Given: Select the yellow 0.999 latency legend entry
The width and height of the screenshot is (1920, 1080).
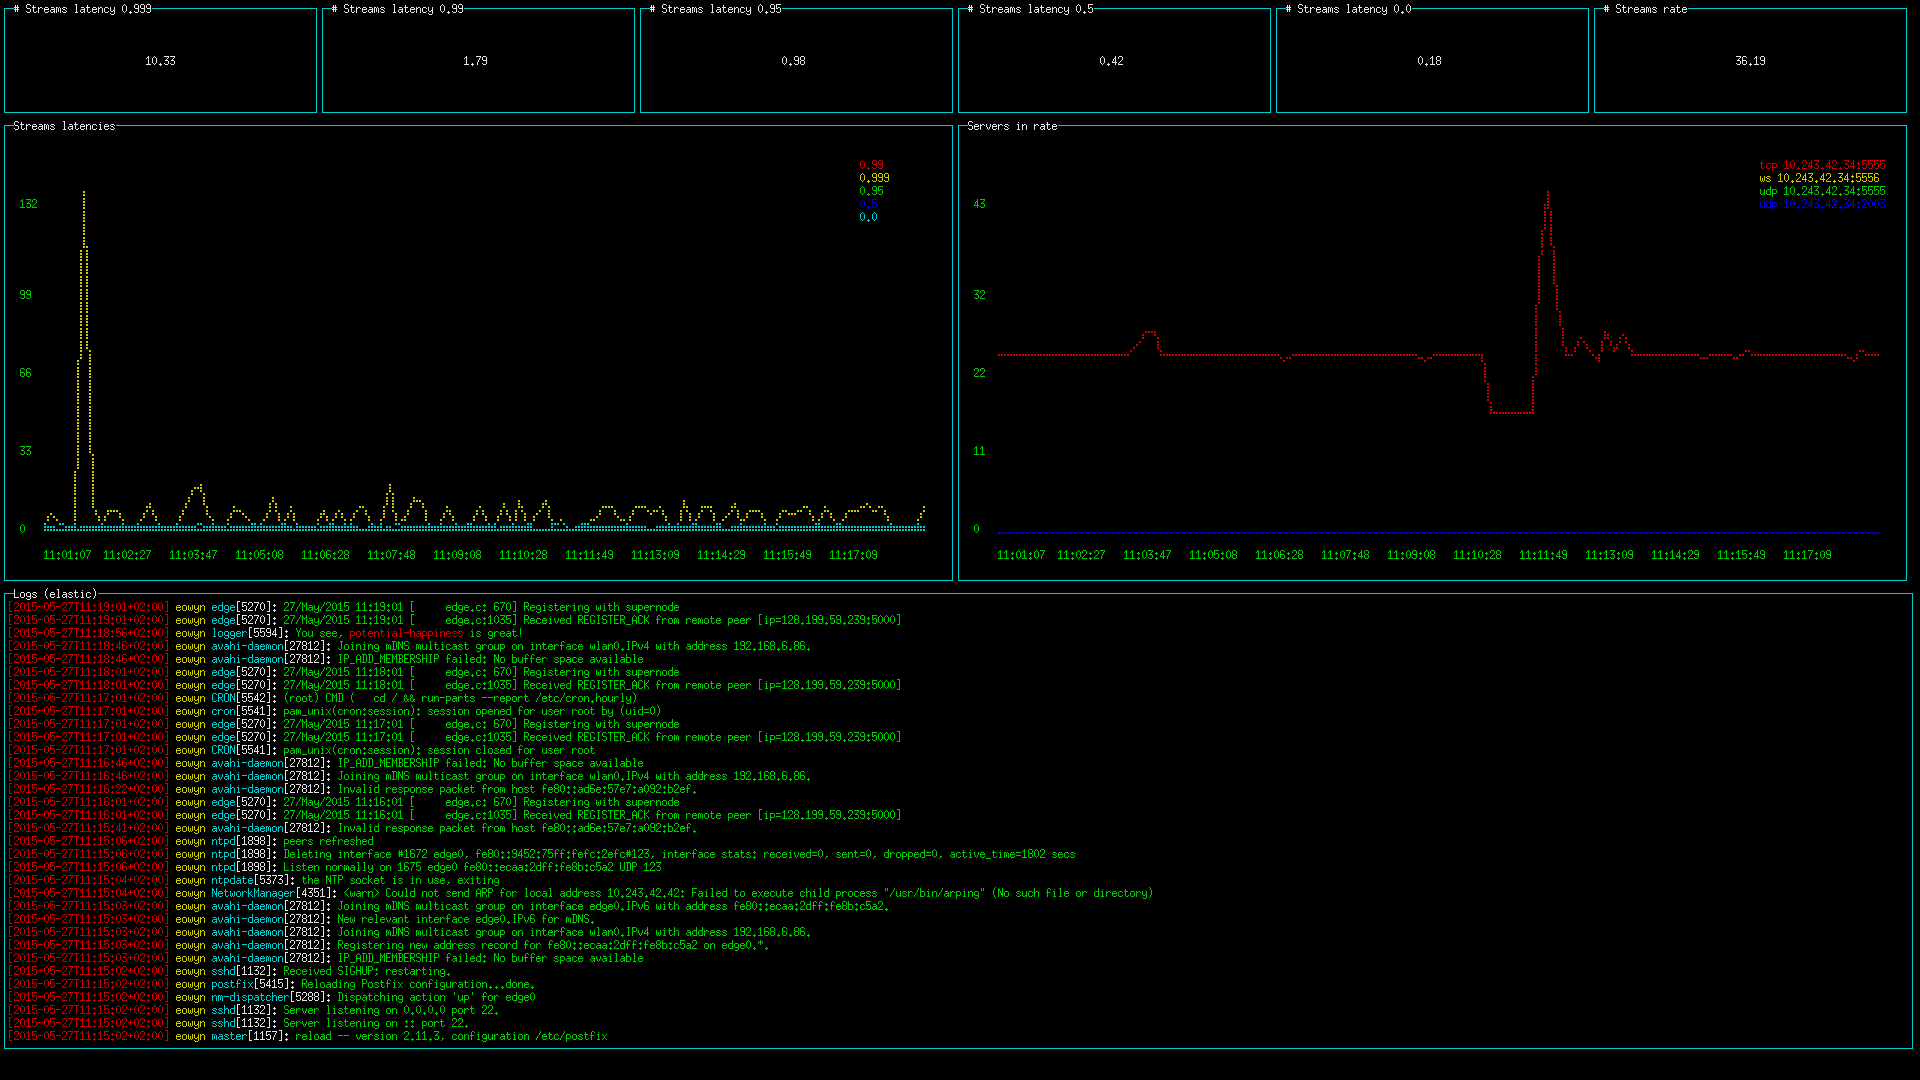Looking at the screenshot, I should click(x=874, y=178).
